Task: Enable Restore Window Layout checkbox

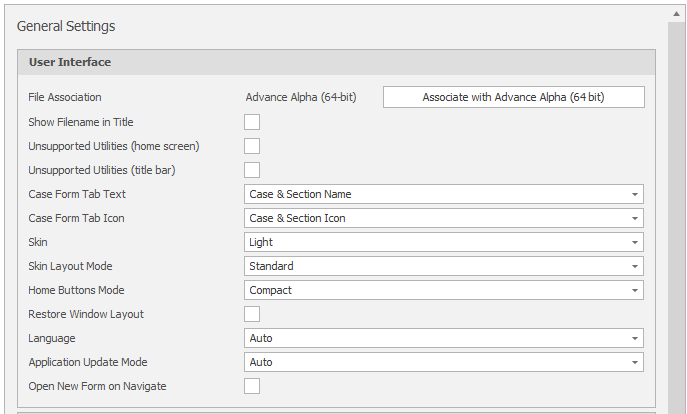Action: (252, 314)
